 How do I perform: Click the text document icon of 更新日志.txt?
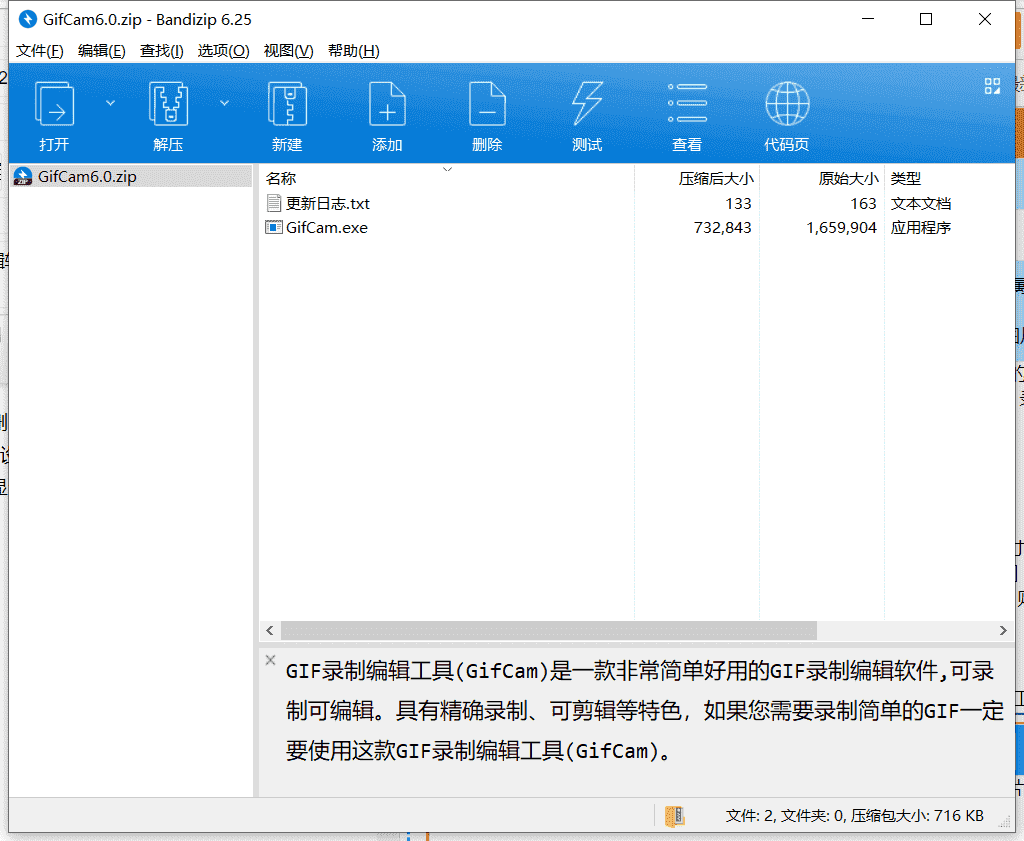(274, 203)
